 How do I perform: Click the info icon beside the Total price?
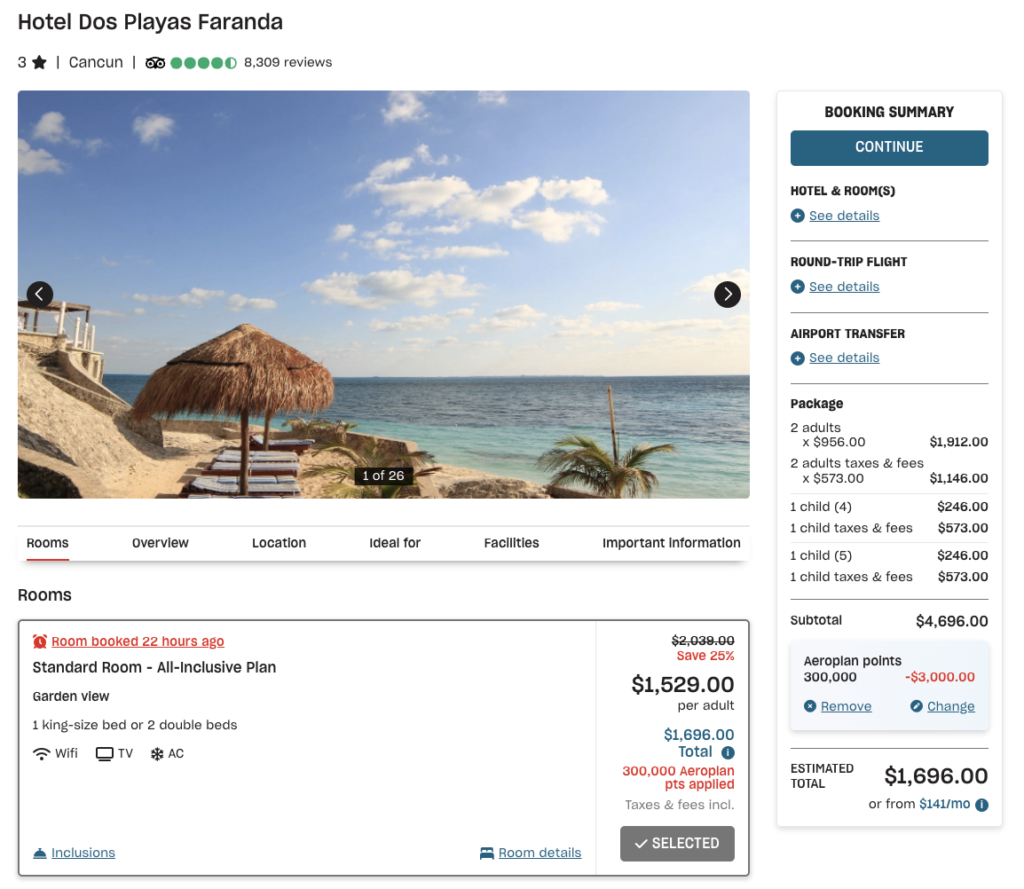[x=727, y=751]
